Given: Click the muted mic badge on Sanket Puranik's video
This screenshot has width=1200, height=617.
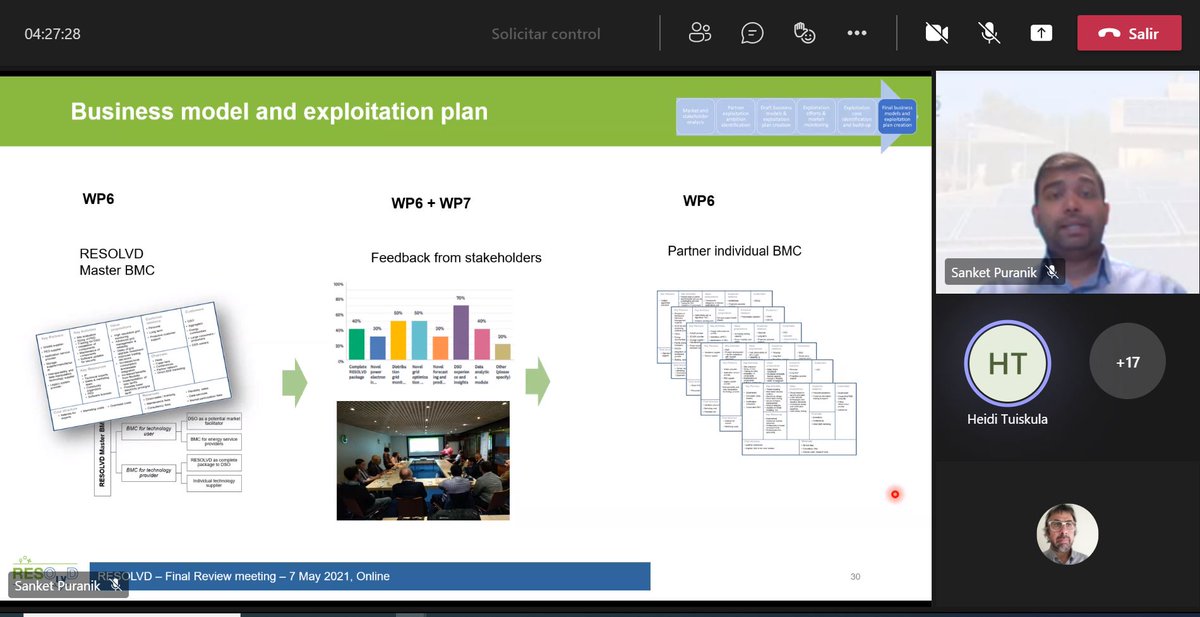Looking at the screenshot, I should 1052,271.
